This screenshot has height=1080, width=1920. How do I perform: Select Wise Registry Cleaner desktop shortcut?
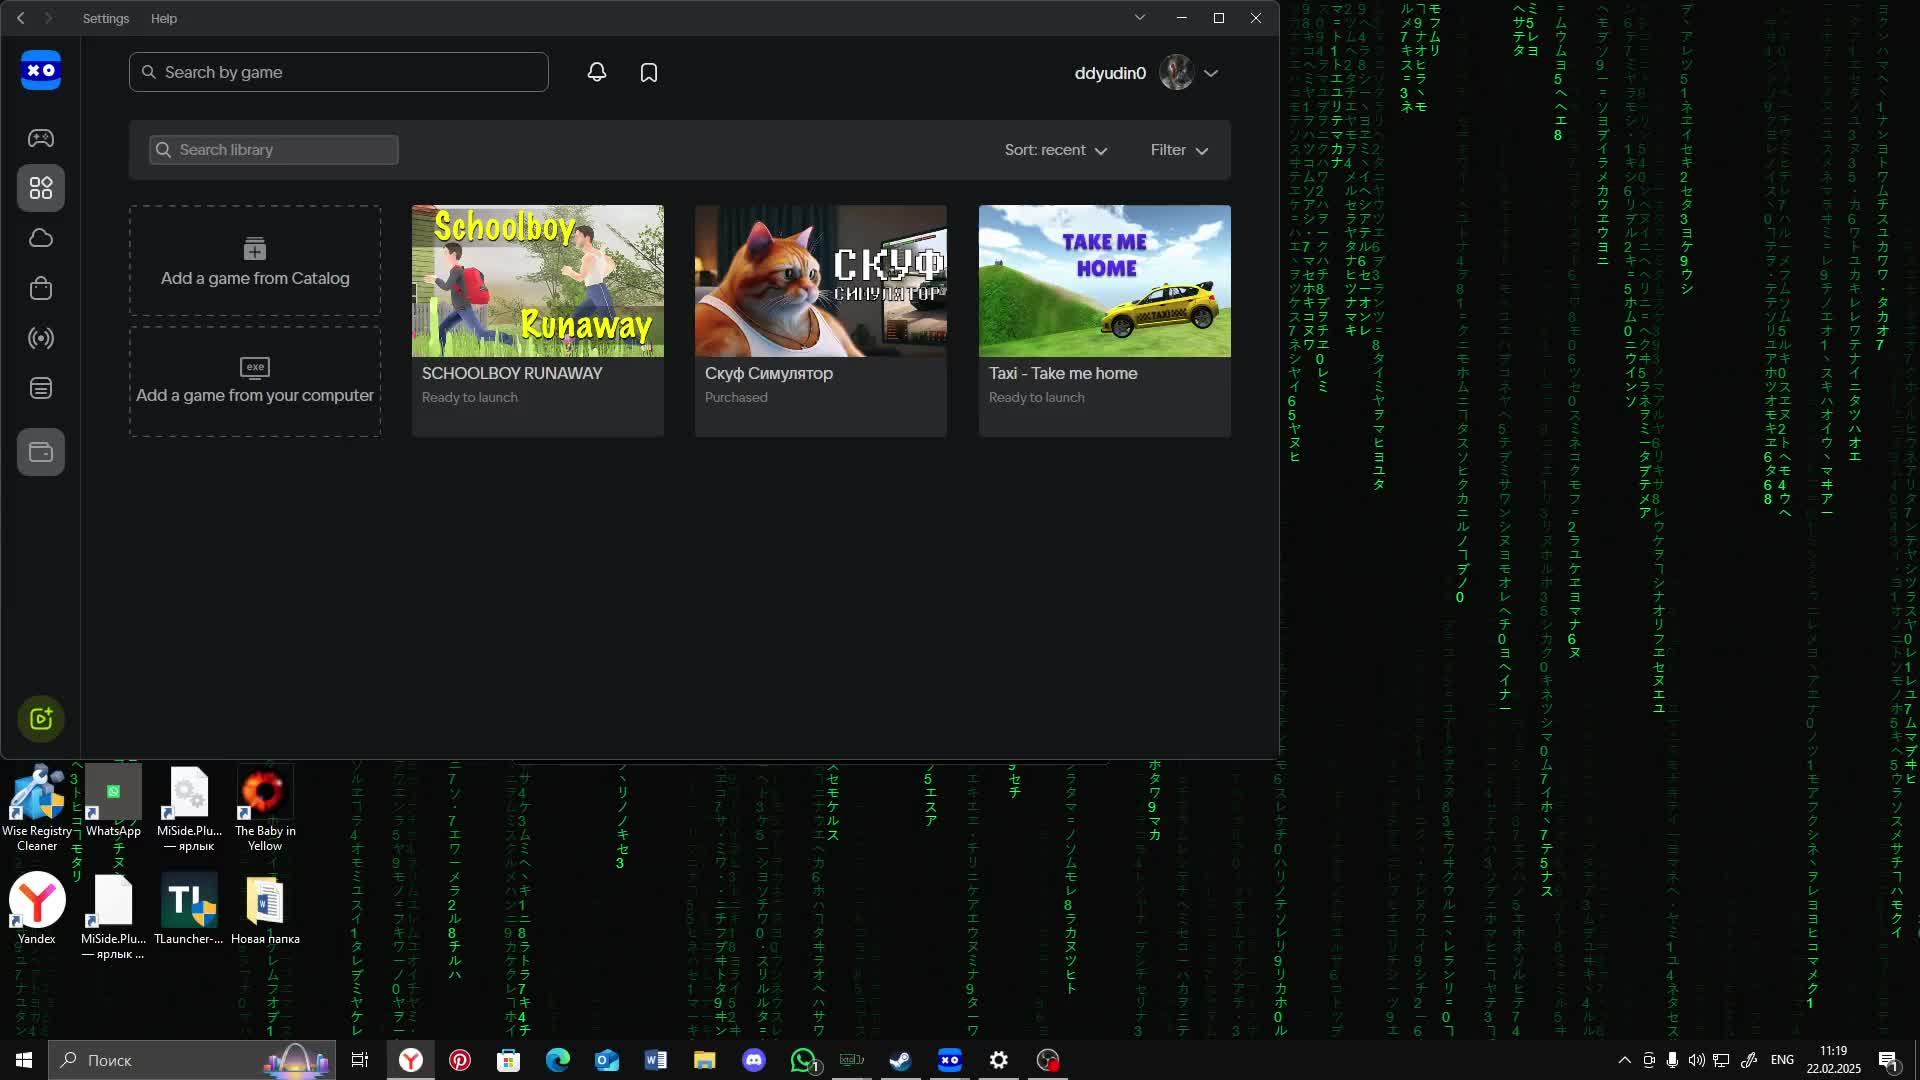click(37, 809)
